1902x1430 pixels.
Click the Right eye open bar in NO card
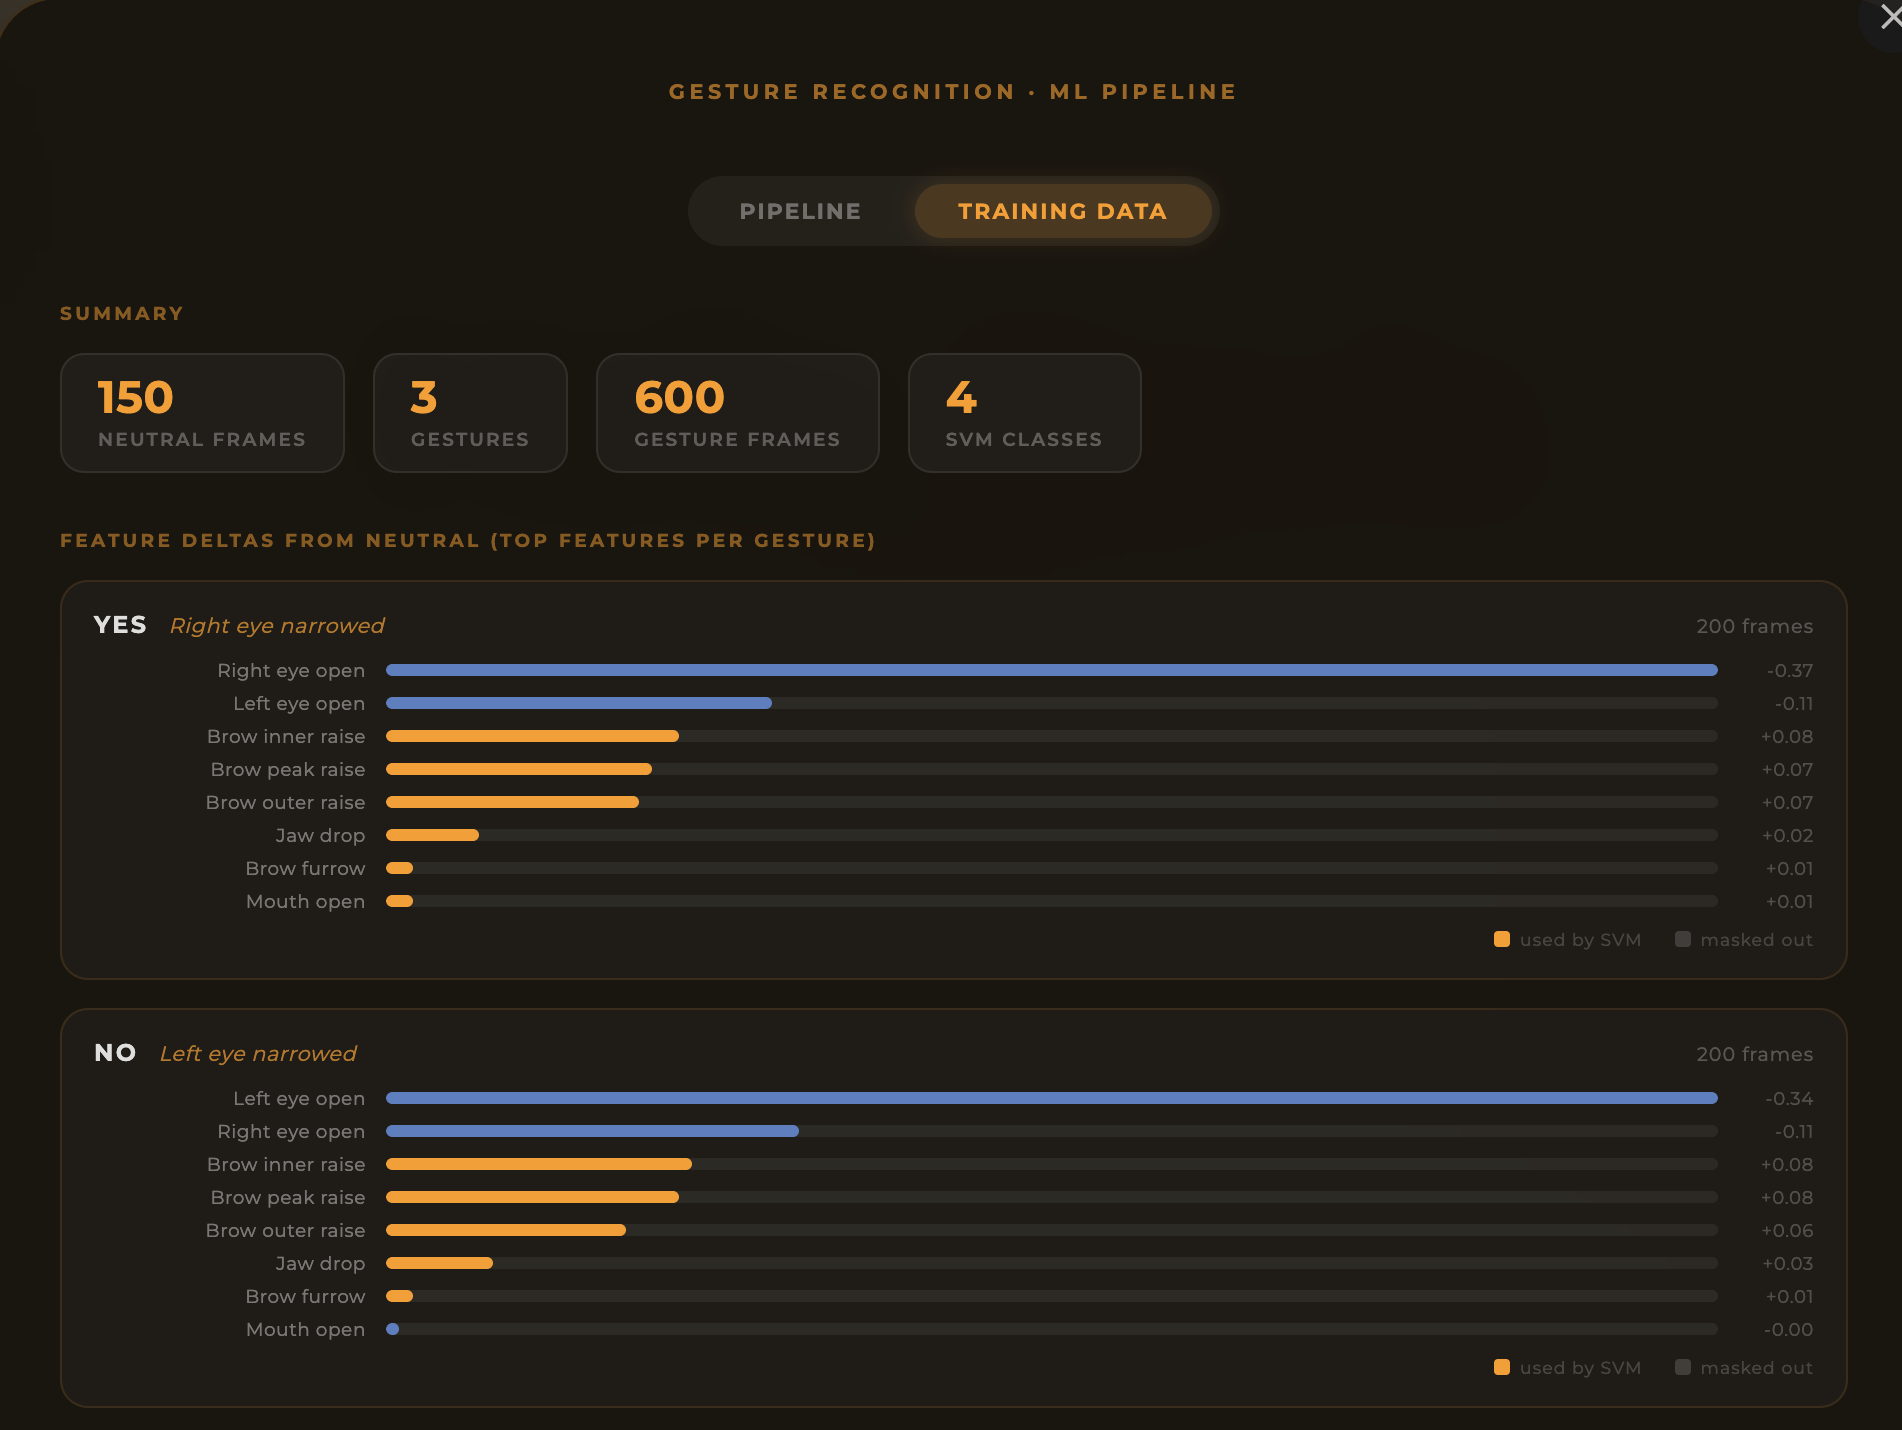1052,1131
